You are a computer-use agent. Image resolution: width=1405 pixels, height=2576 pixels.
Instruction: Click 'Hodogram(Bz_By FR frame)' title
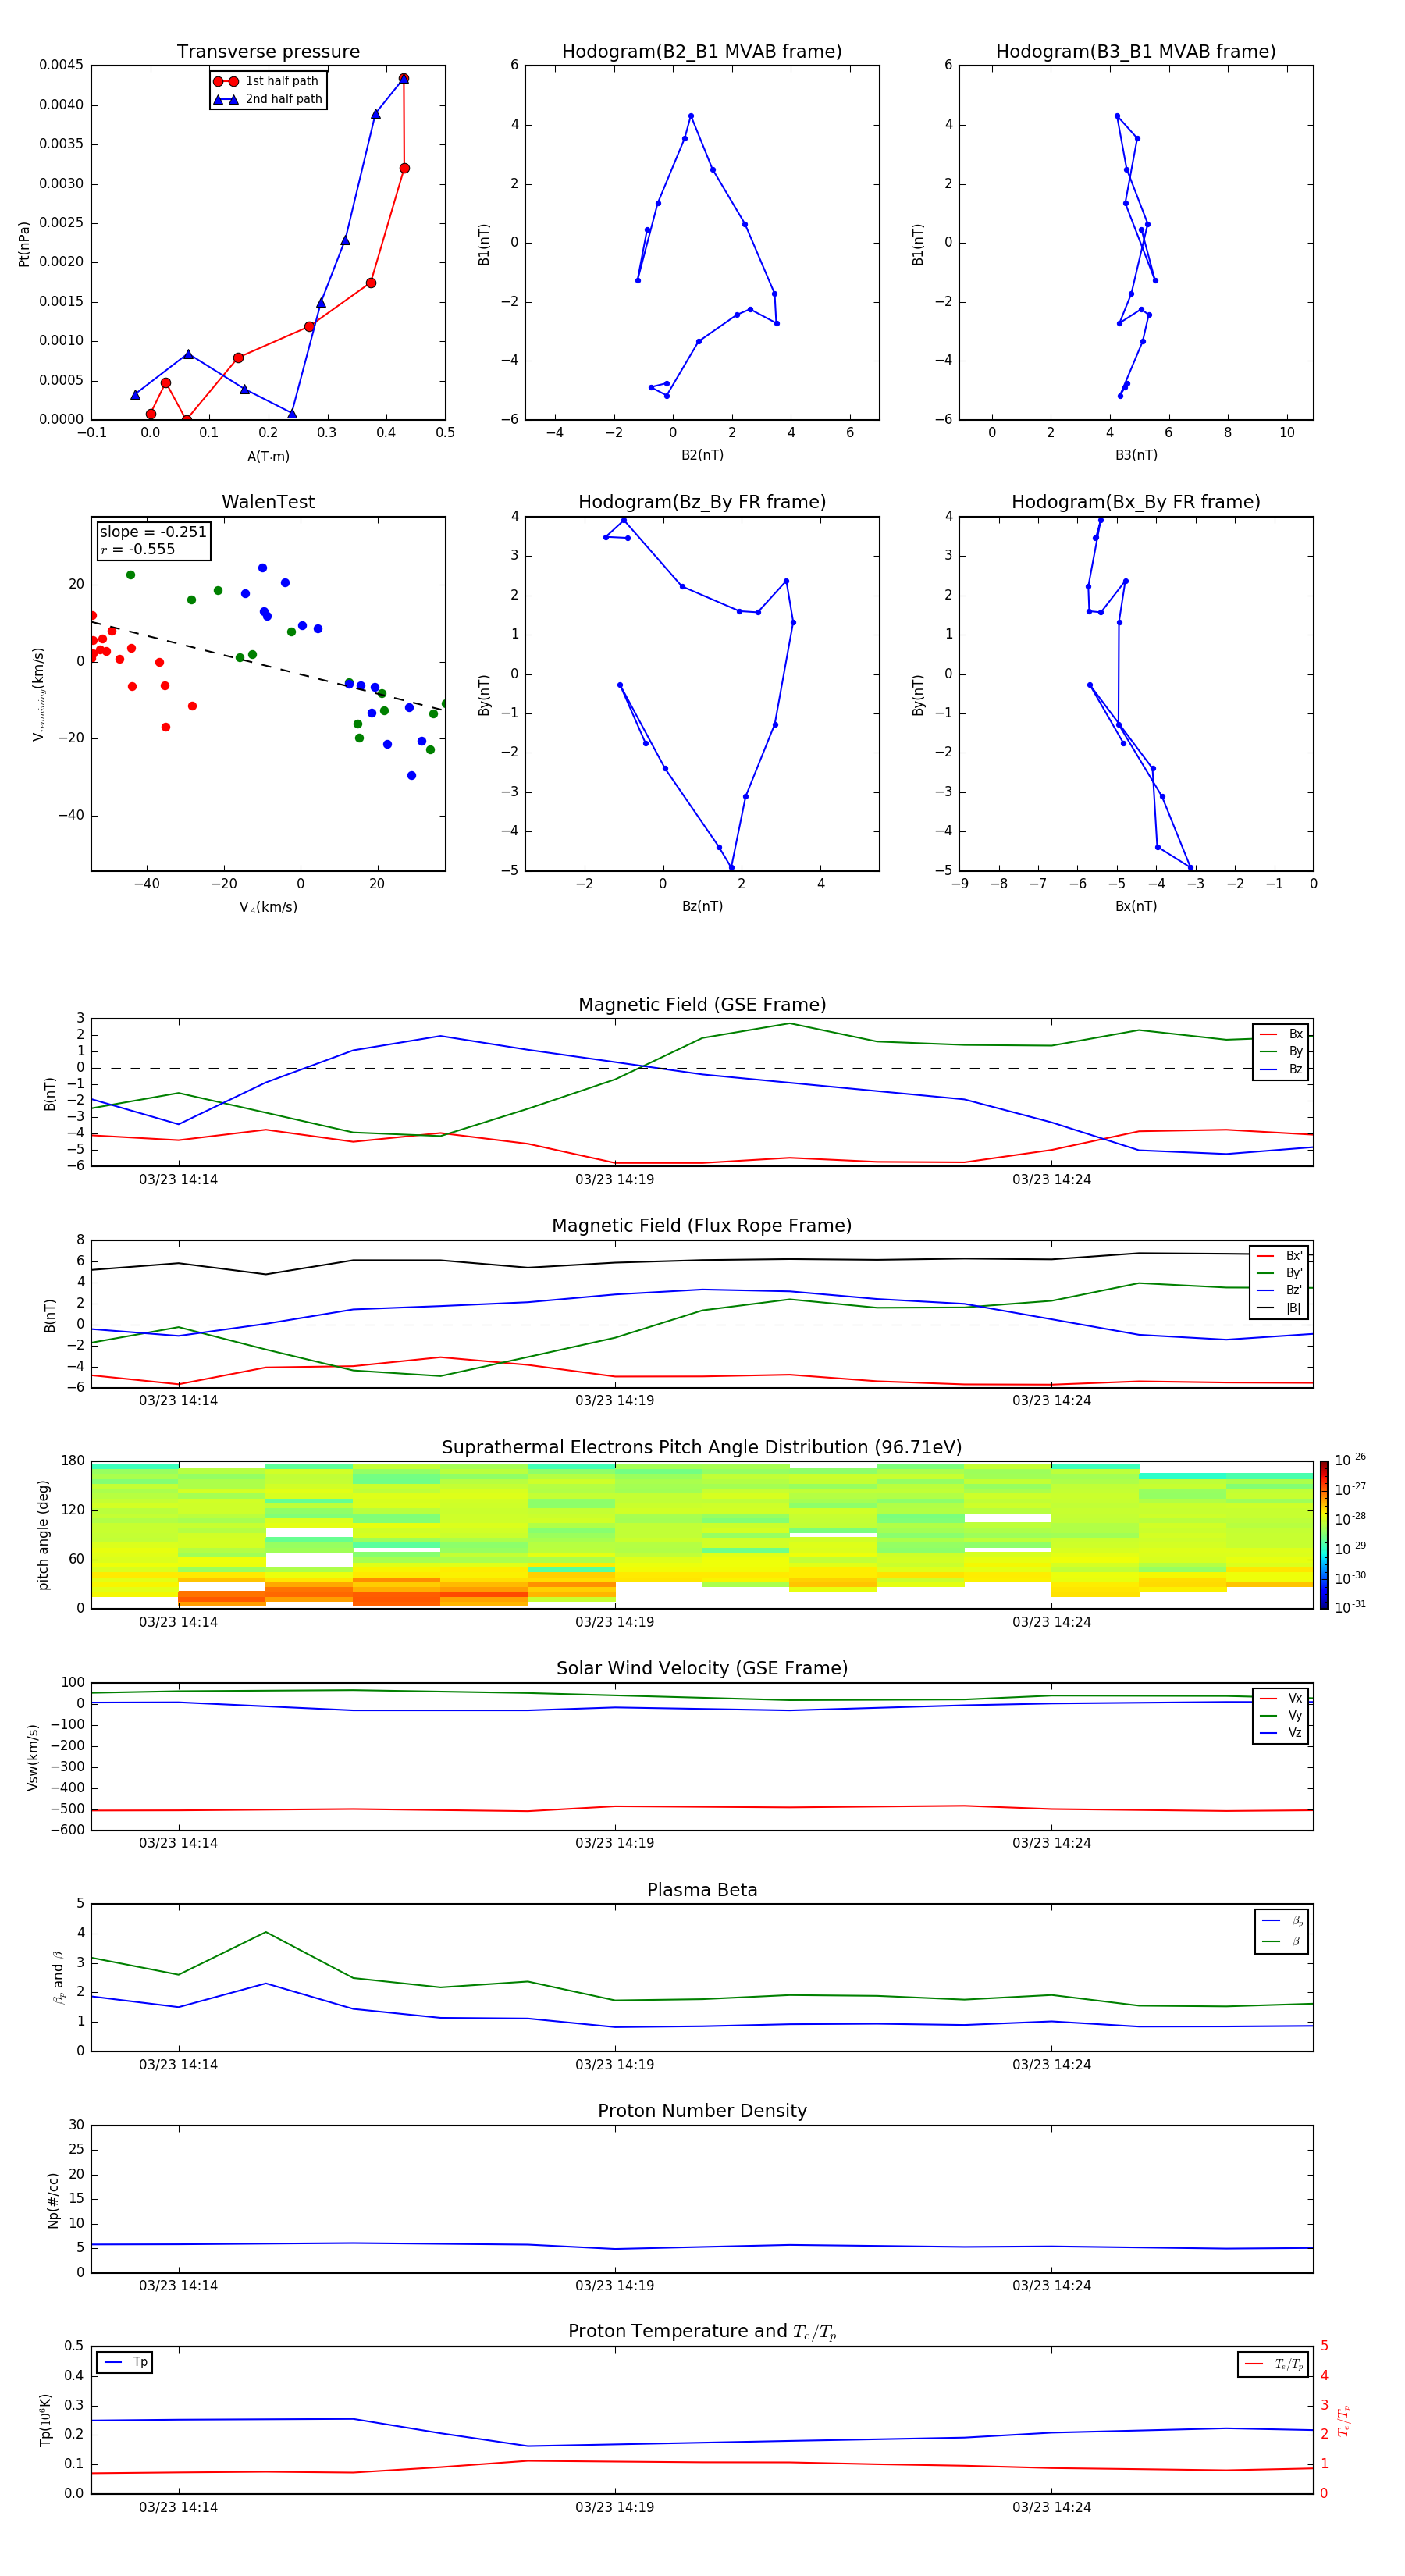[702, 502]
